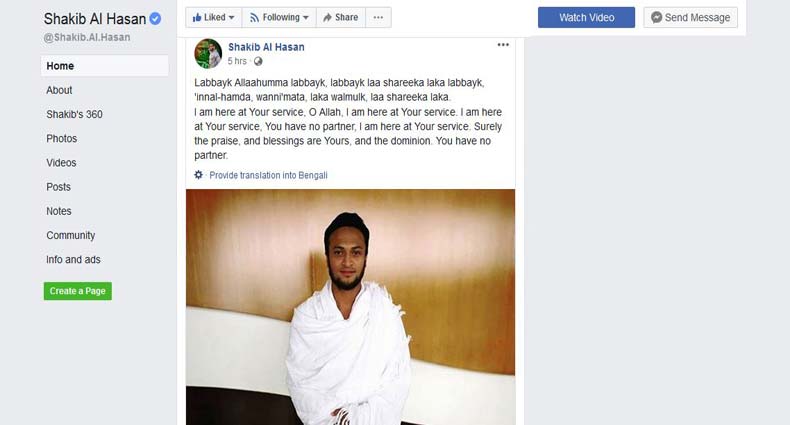Click the blue verified badge beside page name
This screenshot has width=790, height=425.
pos(155,19)
